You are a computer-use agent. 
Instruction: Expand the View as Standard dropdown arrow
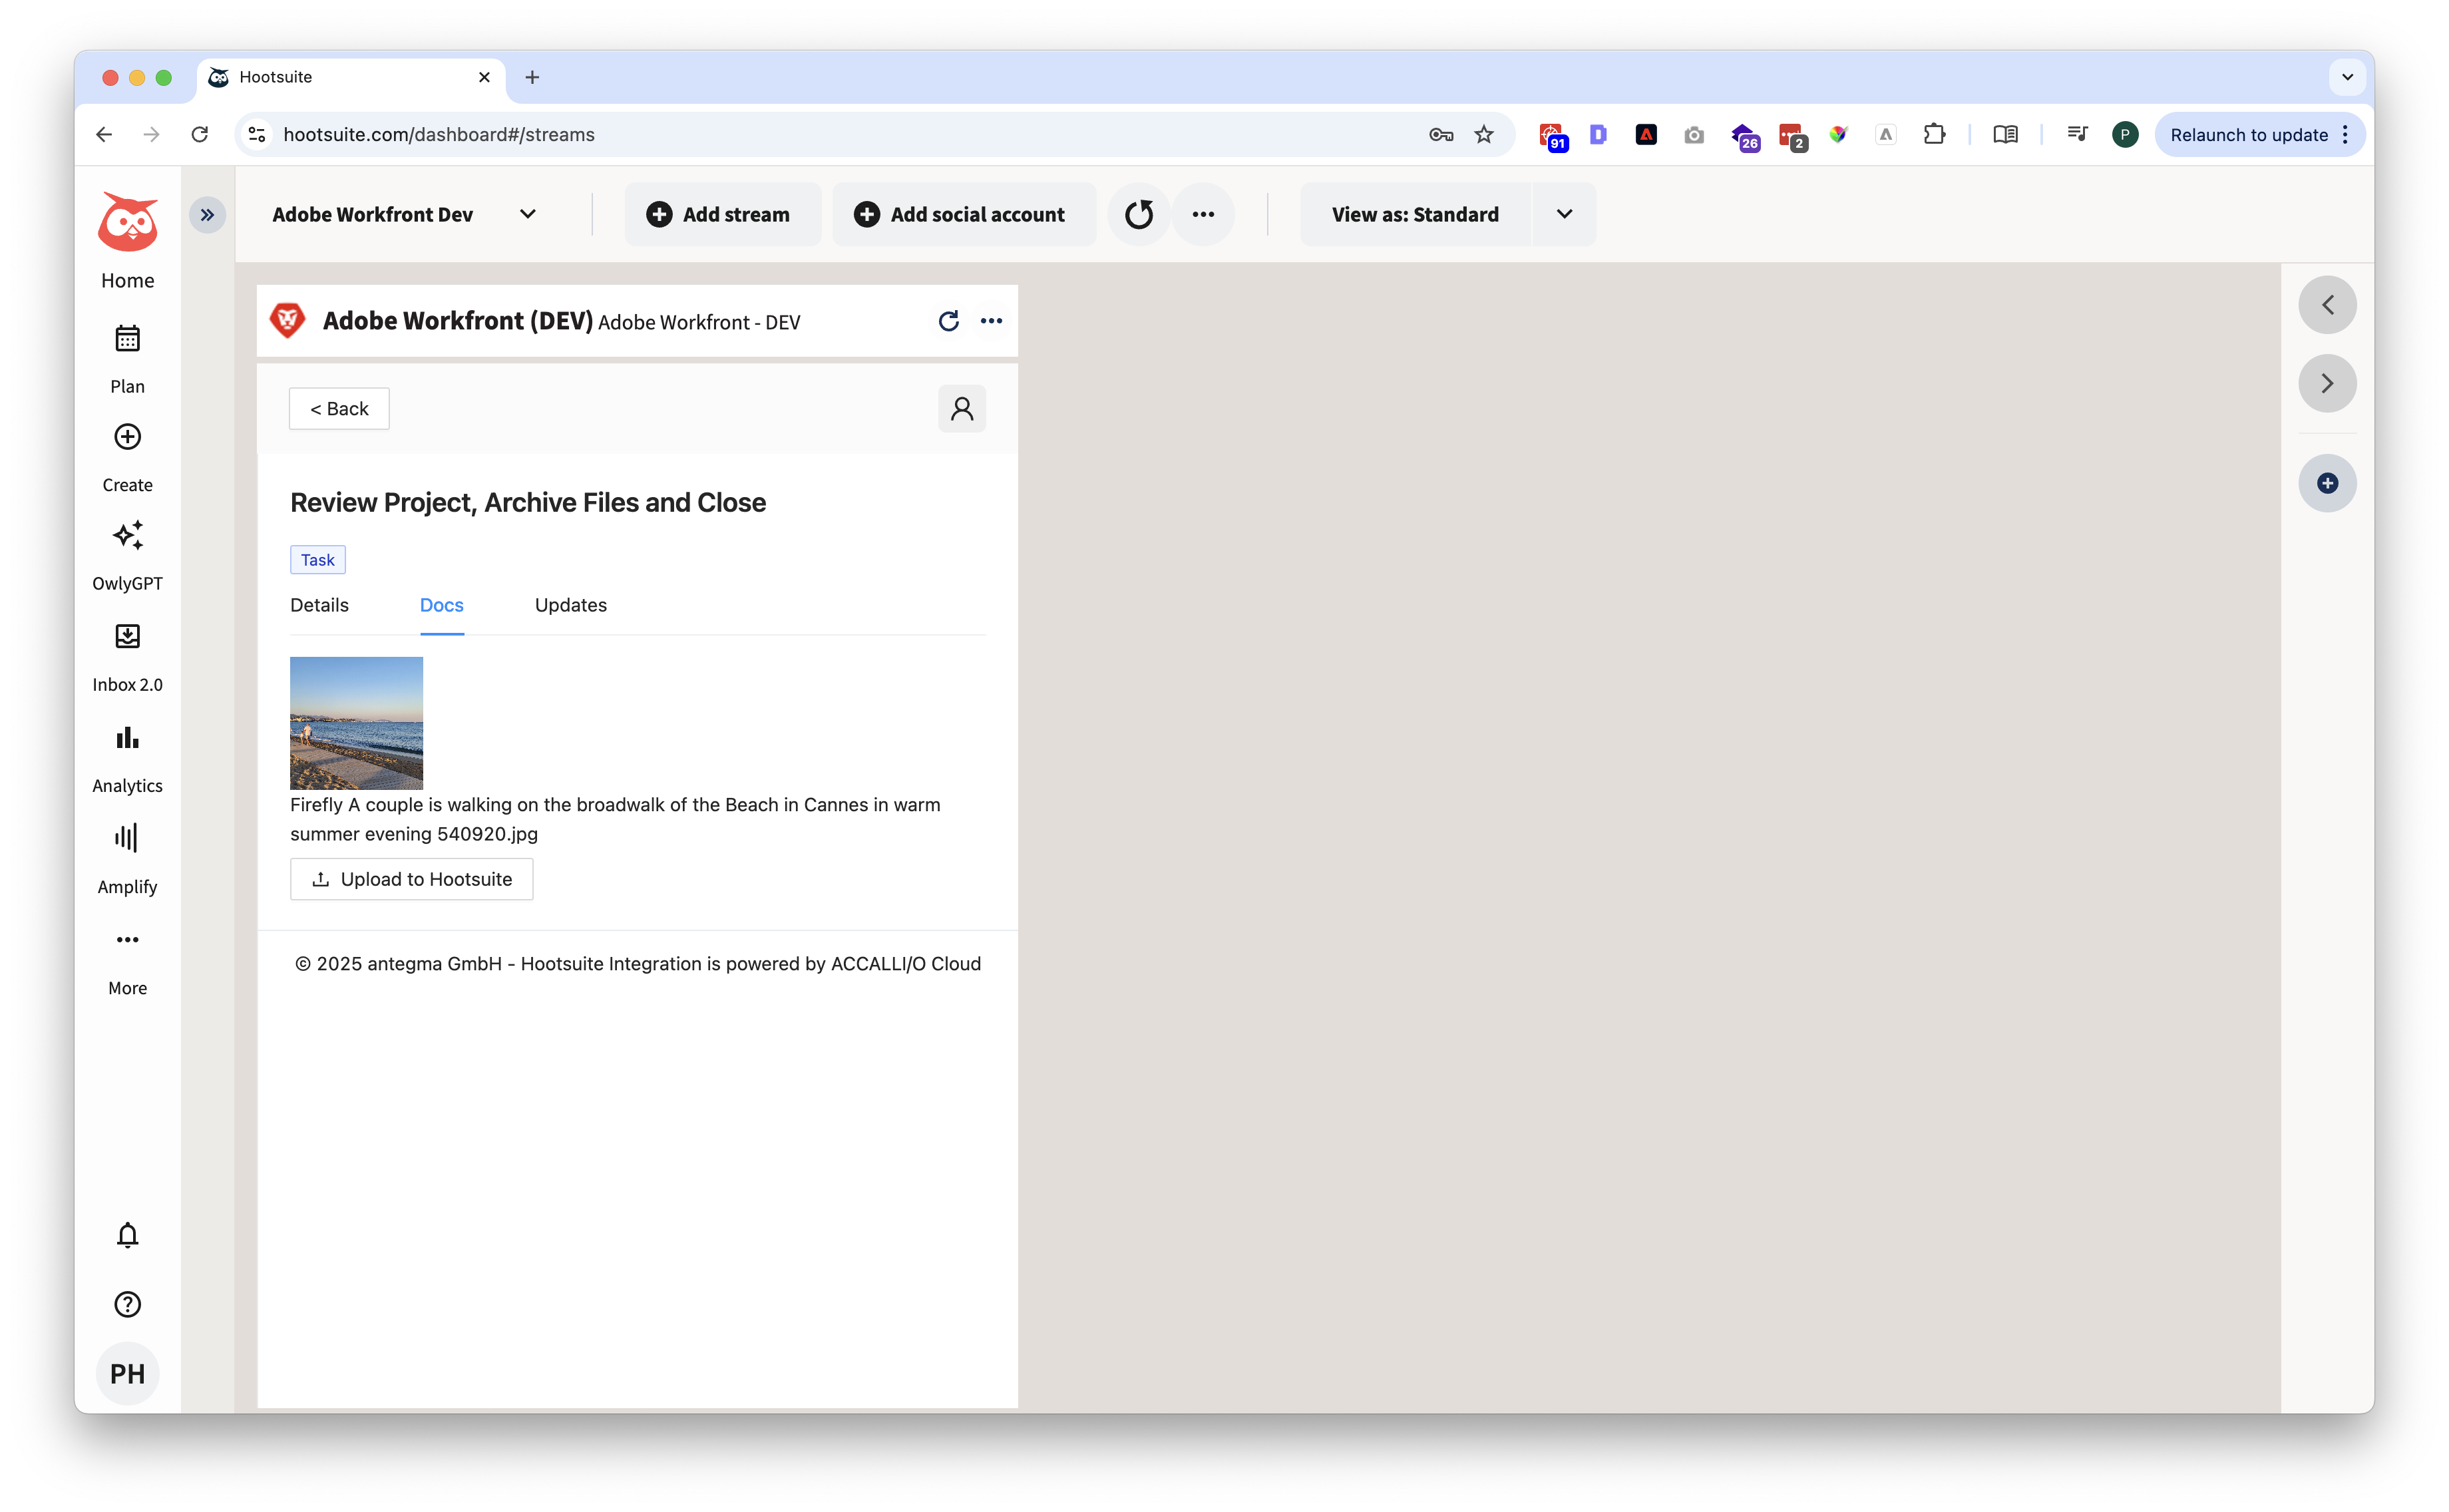(x=1564, y=215)
